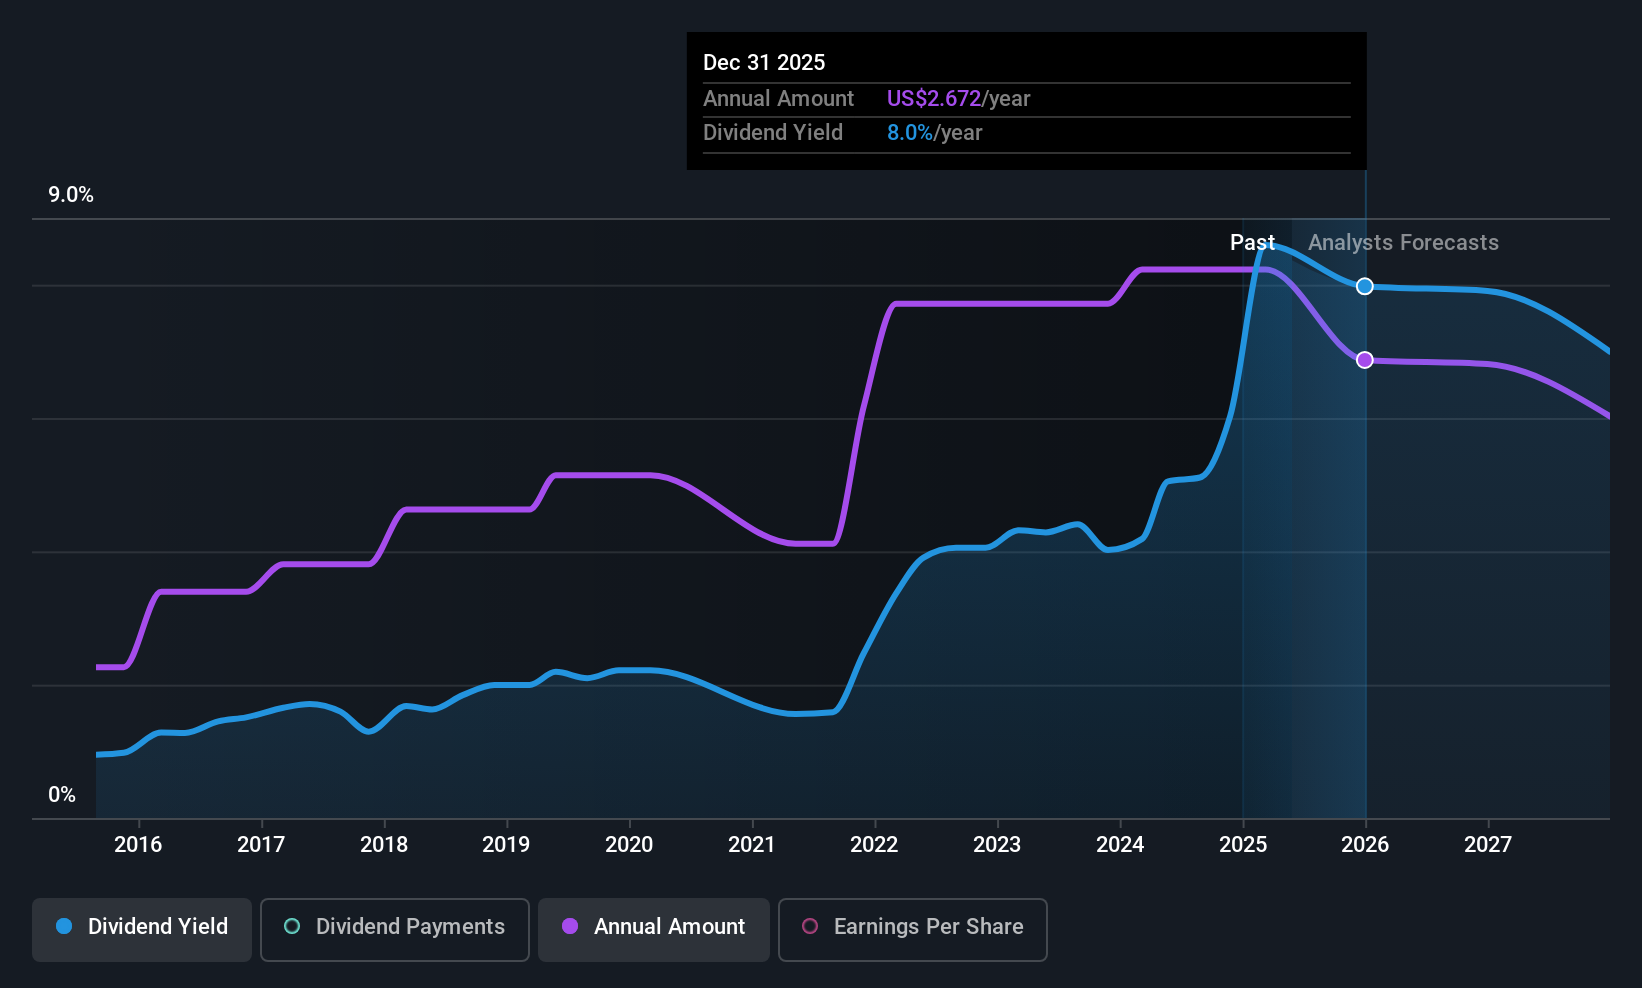
Task: Click the 2024 x-axis label
Action: 1120,845
